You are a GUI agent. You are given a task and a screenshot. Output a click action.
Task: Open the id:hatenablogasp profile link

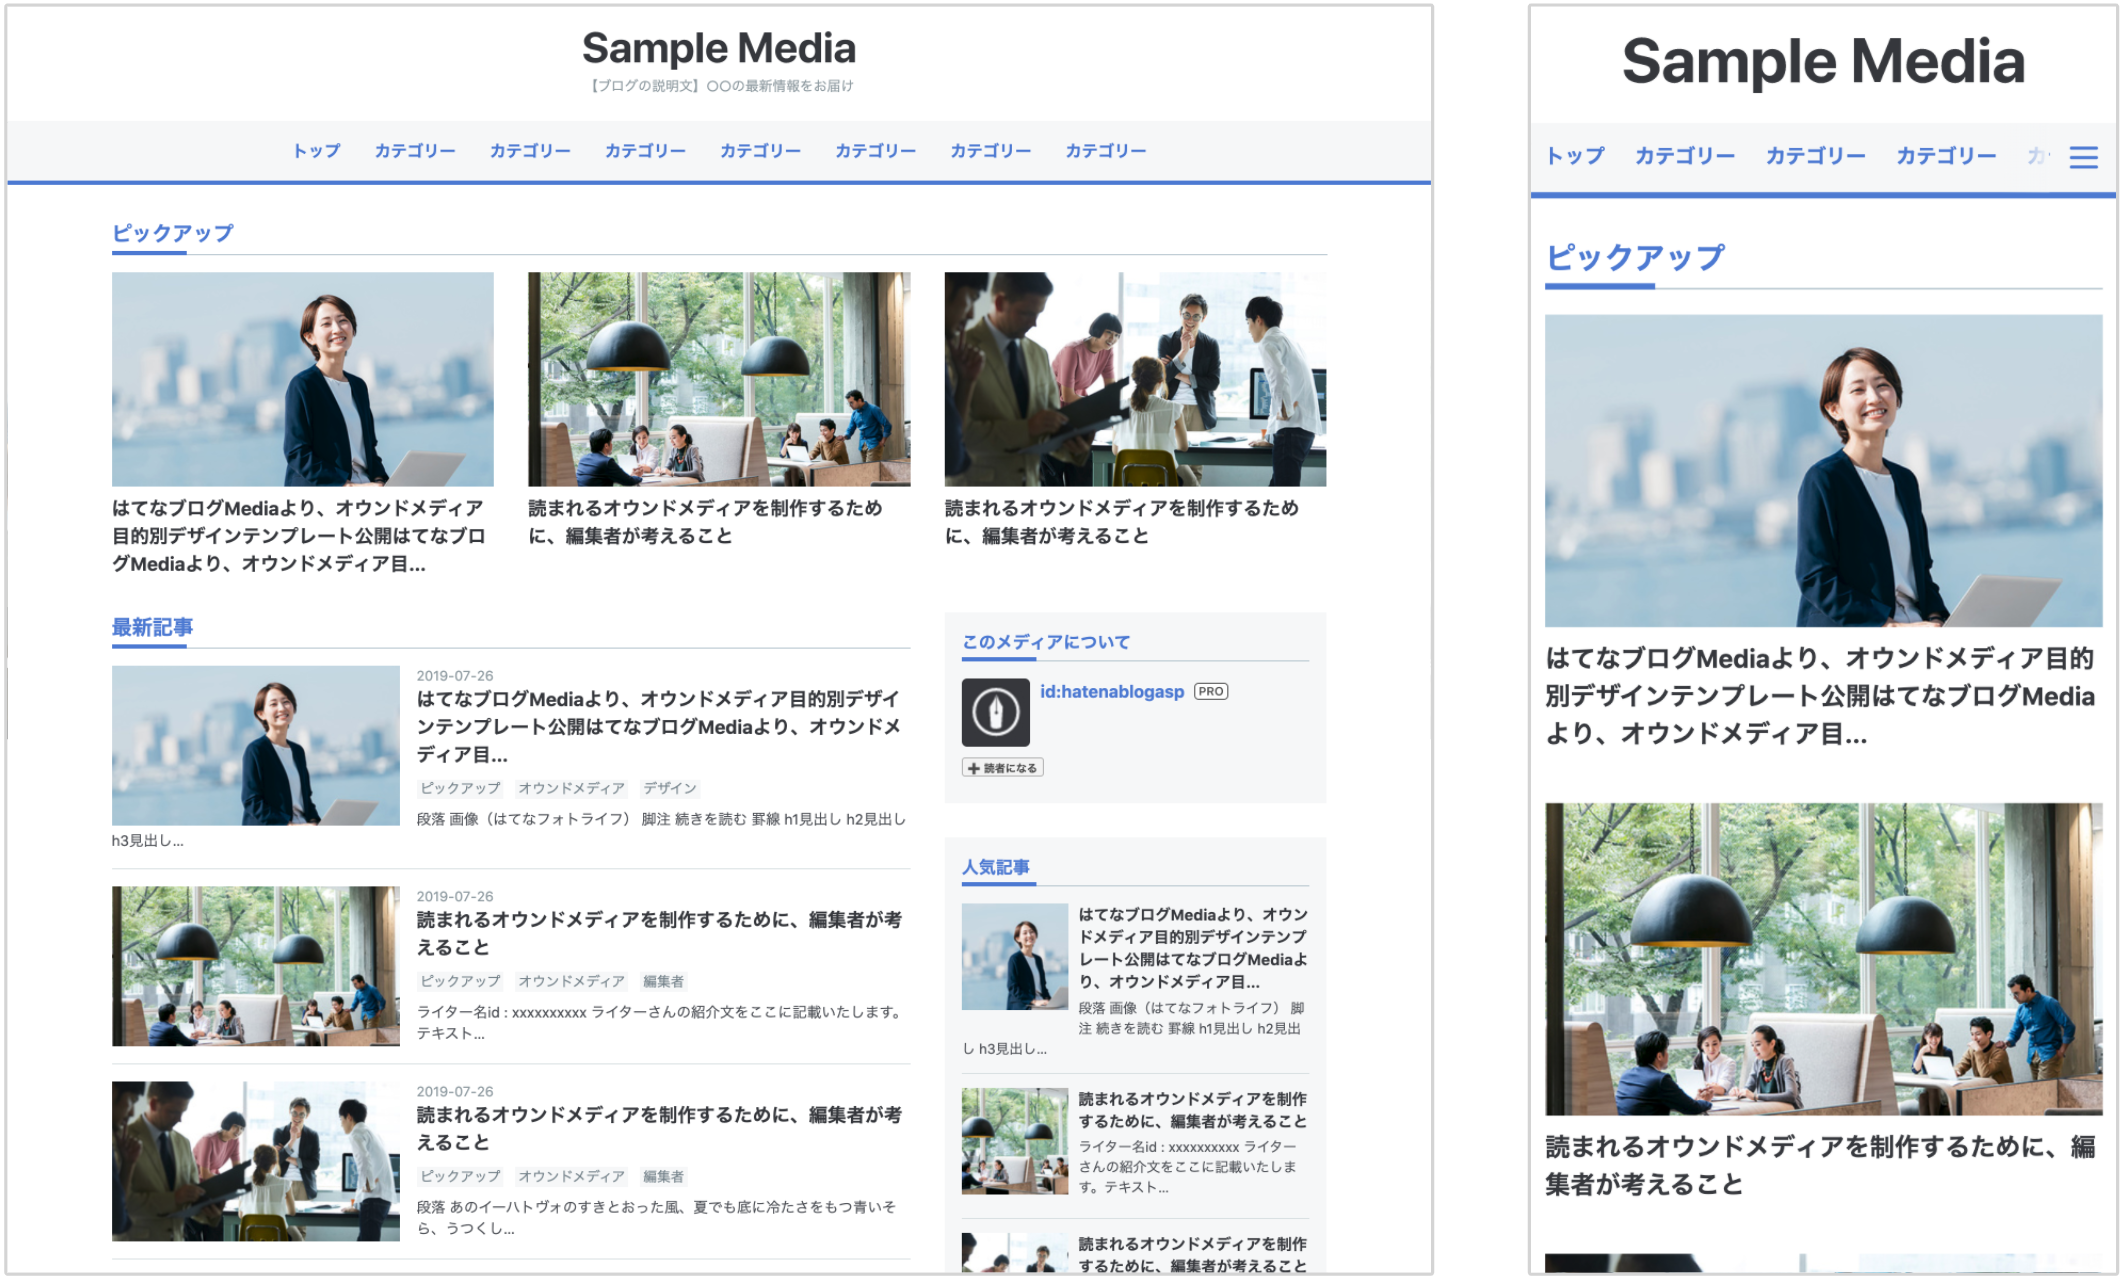(x=1111, y=691)
